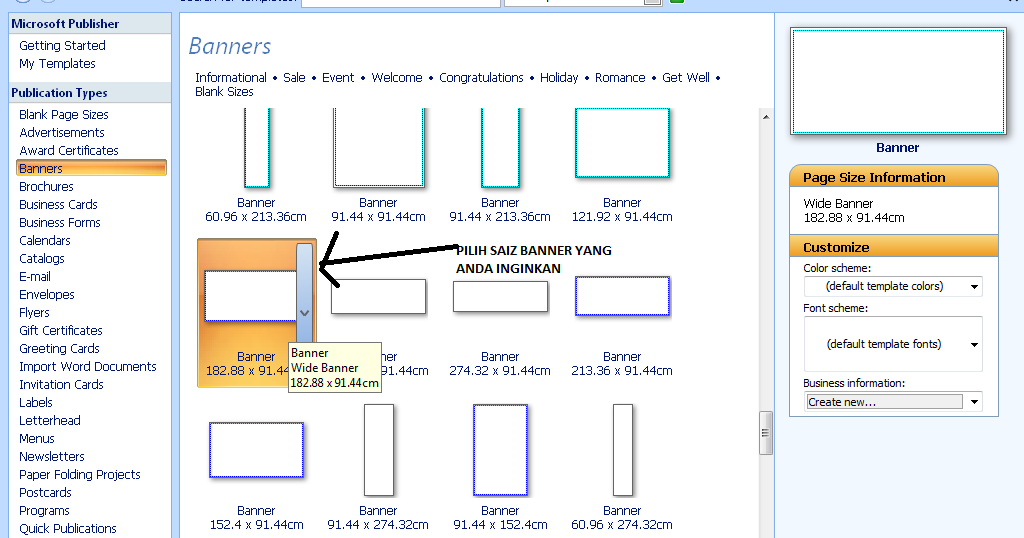Click the large Banner preview image
Image resolution: width=1024 pixels, height=538 pixels.
[x=898, y=82]
